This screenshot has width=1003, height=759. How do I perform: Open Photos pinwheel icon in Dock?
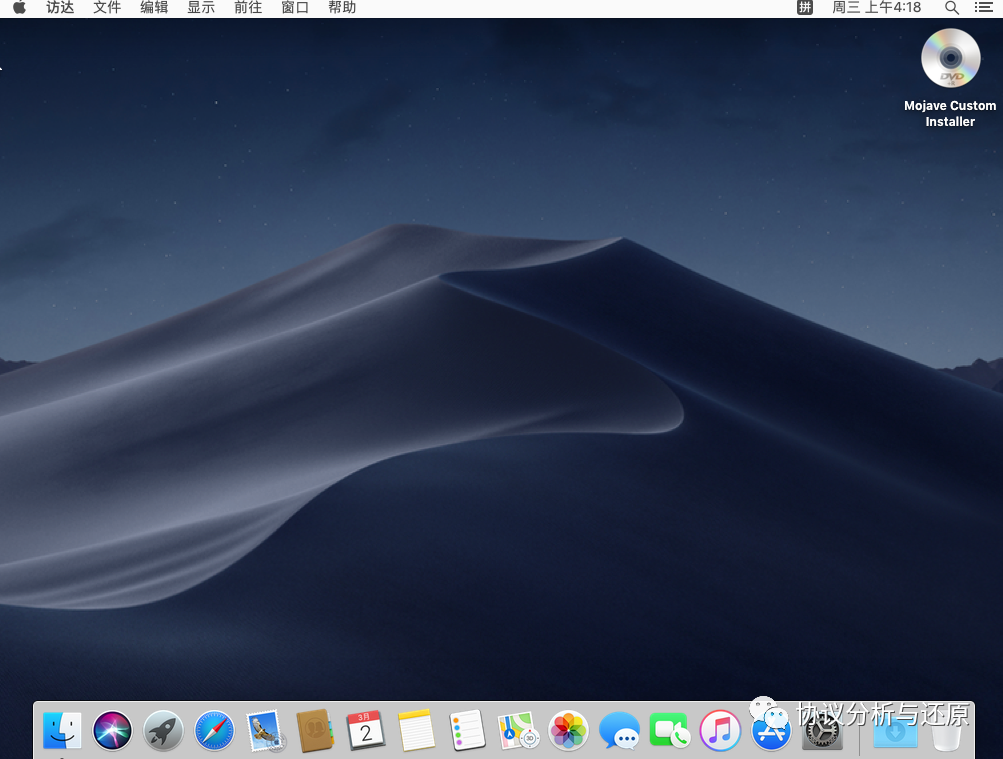click(568, 730)
